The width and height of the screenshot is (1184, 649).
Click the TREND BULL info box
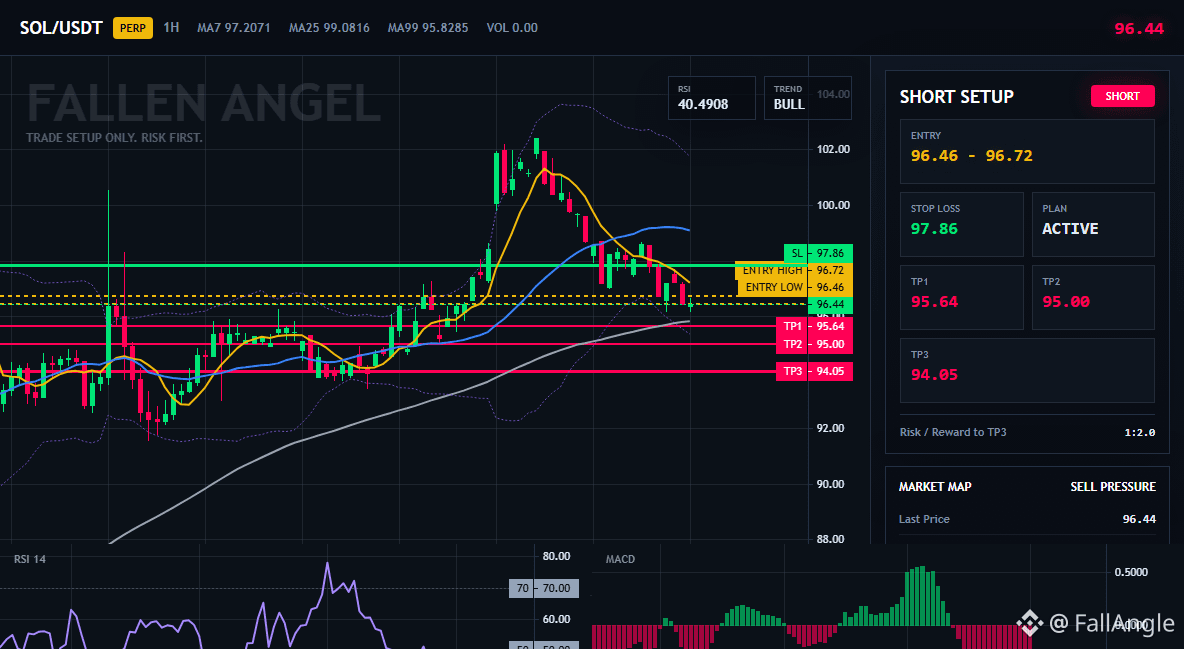807,98
